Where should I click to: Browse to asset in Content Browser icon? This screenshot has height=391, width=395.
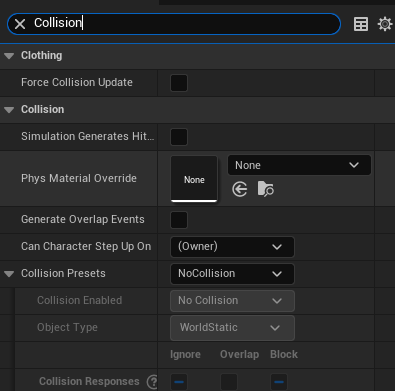coord(266,189)
